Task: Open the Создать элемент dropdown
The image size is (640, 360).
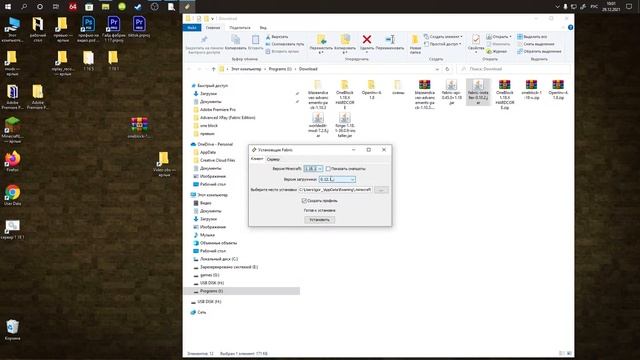Action: point(443,37)
